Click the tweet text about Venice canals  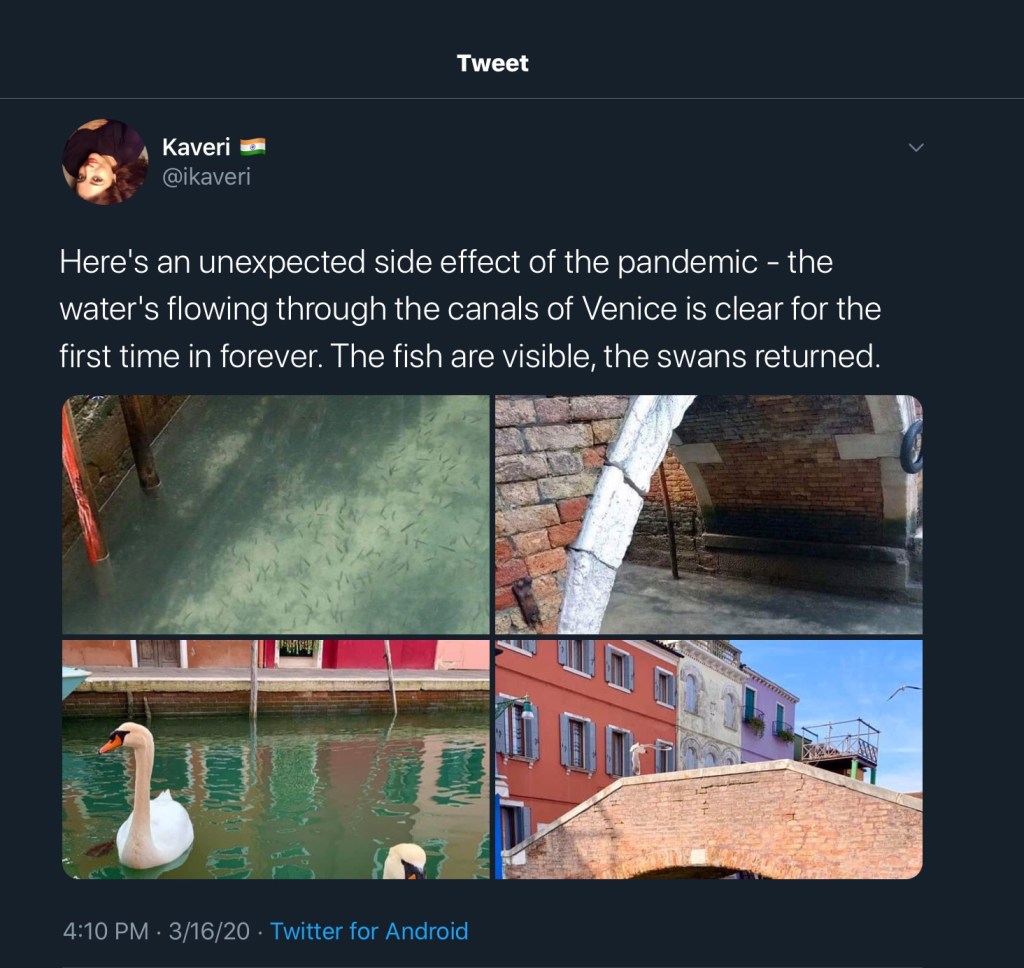point(470,310)
